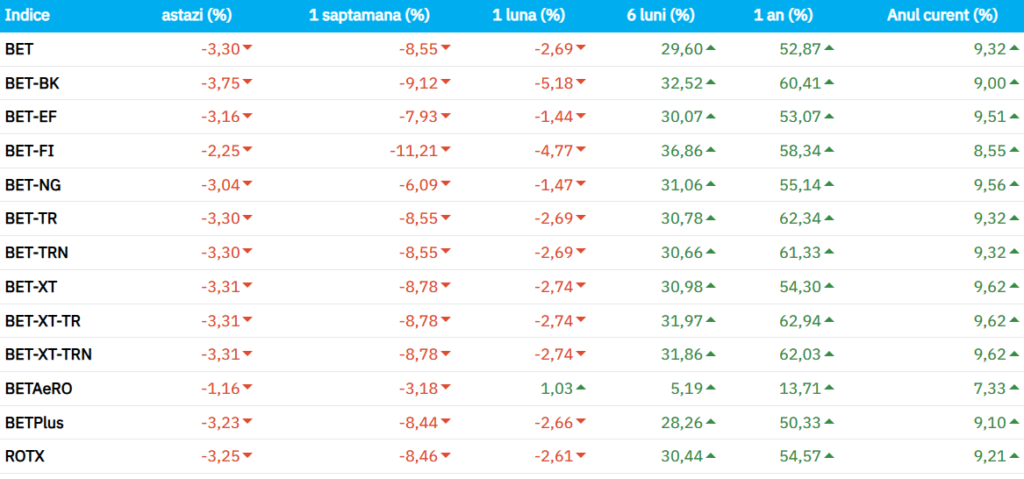Screen dimensions: 1024x479
Task: Click the green up arrow beside BETAeRO 1 luna 1,03
Action: point(581,388)
